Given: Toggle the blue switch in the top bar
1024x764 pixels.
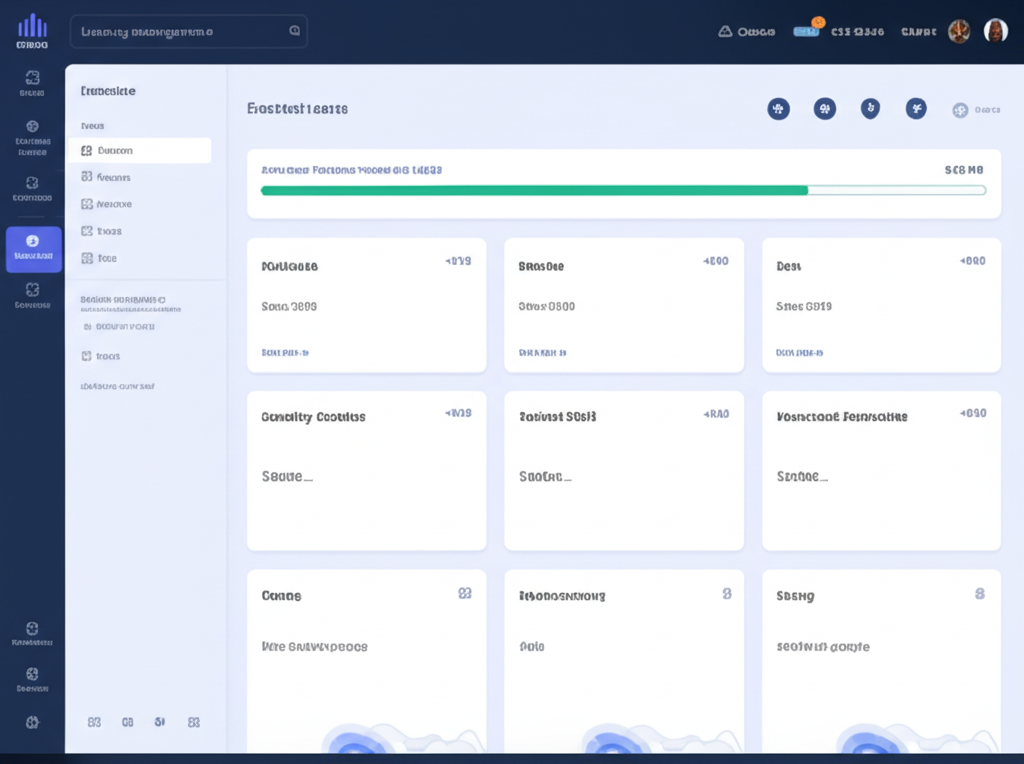Looking at the screenshot, I should (806, 31).
